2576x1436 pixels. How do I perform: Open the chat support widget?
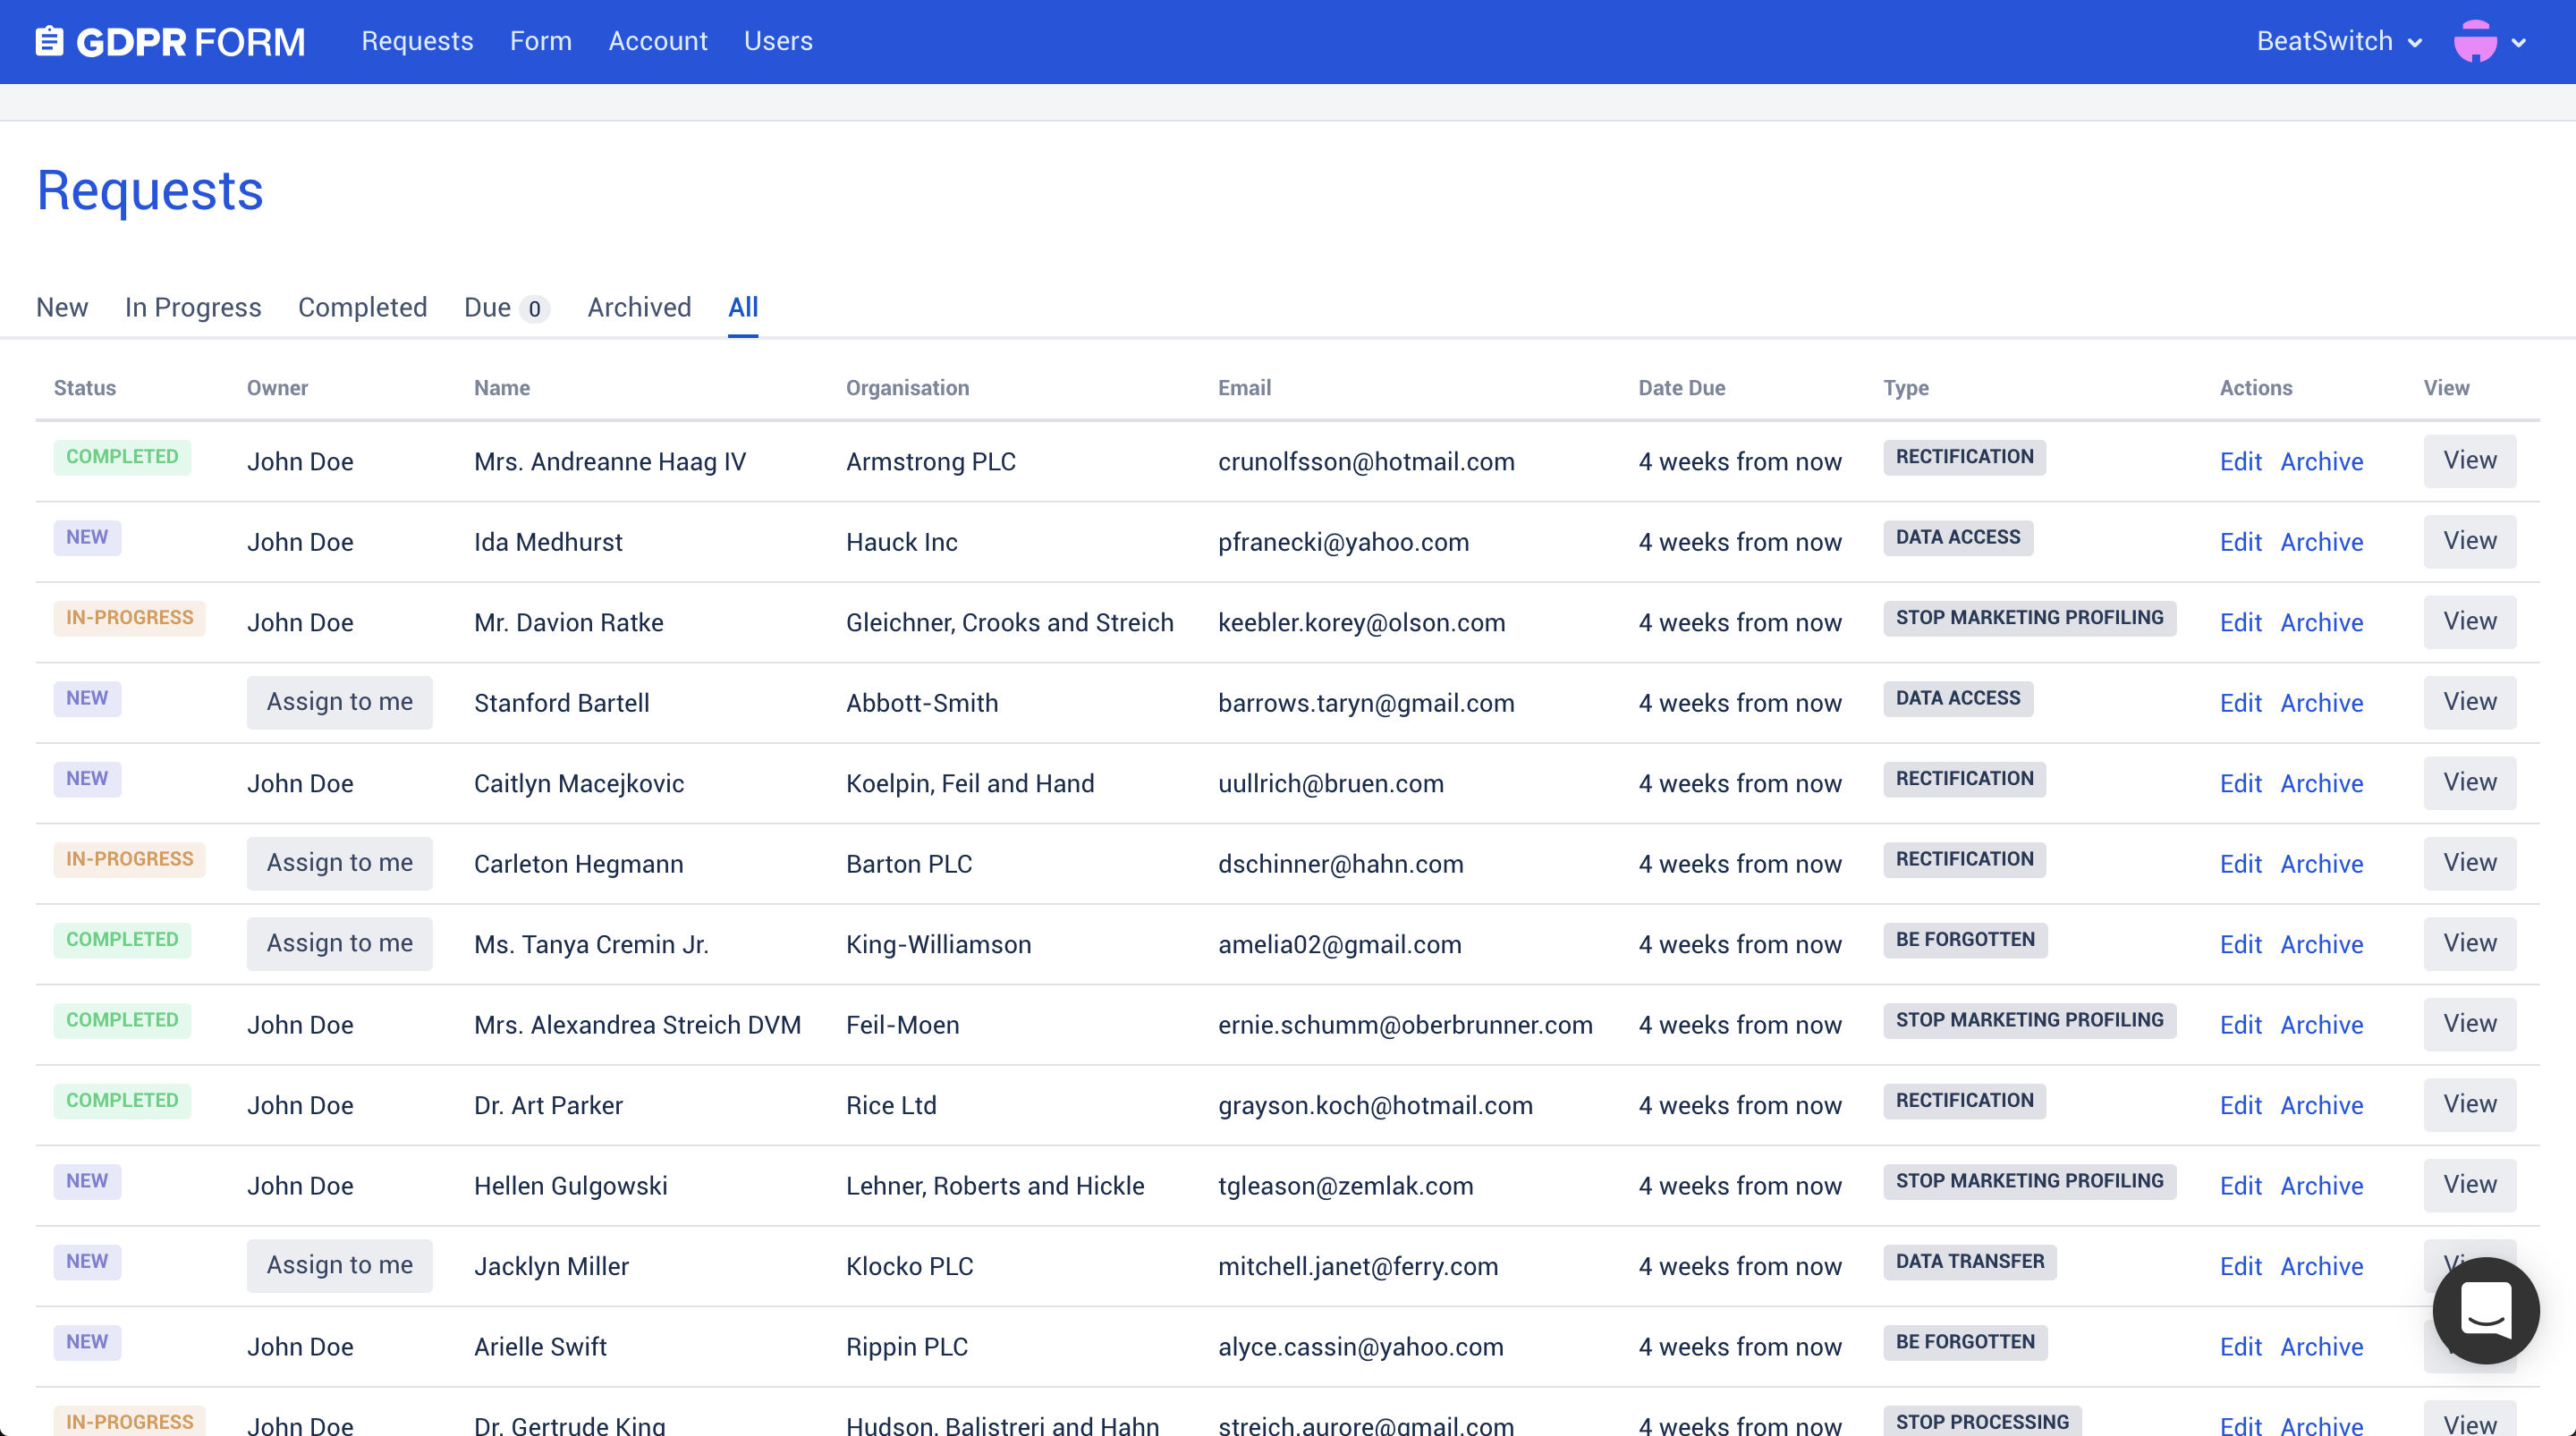[2485, 1309]
